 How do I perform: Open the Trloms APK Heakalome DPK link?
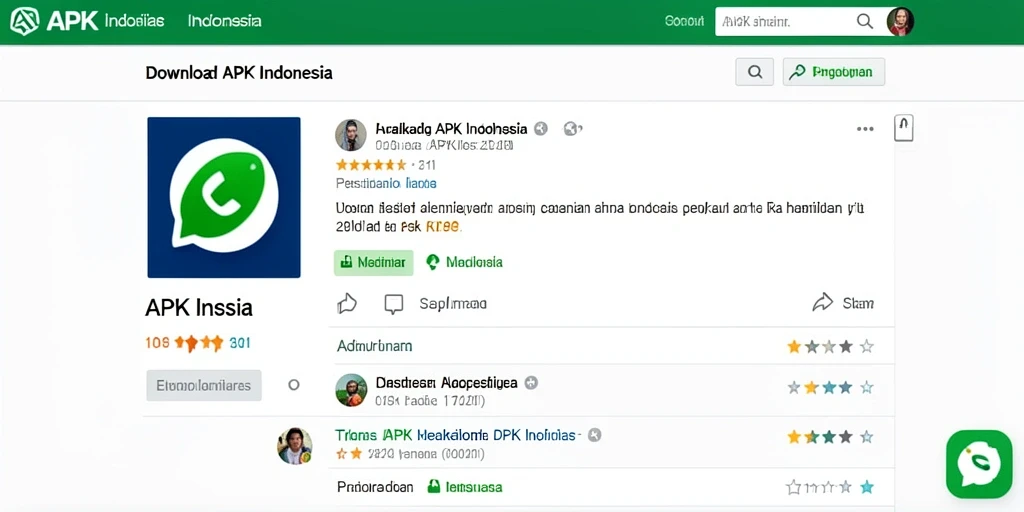coord(456,435)
